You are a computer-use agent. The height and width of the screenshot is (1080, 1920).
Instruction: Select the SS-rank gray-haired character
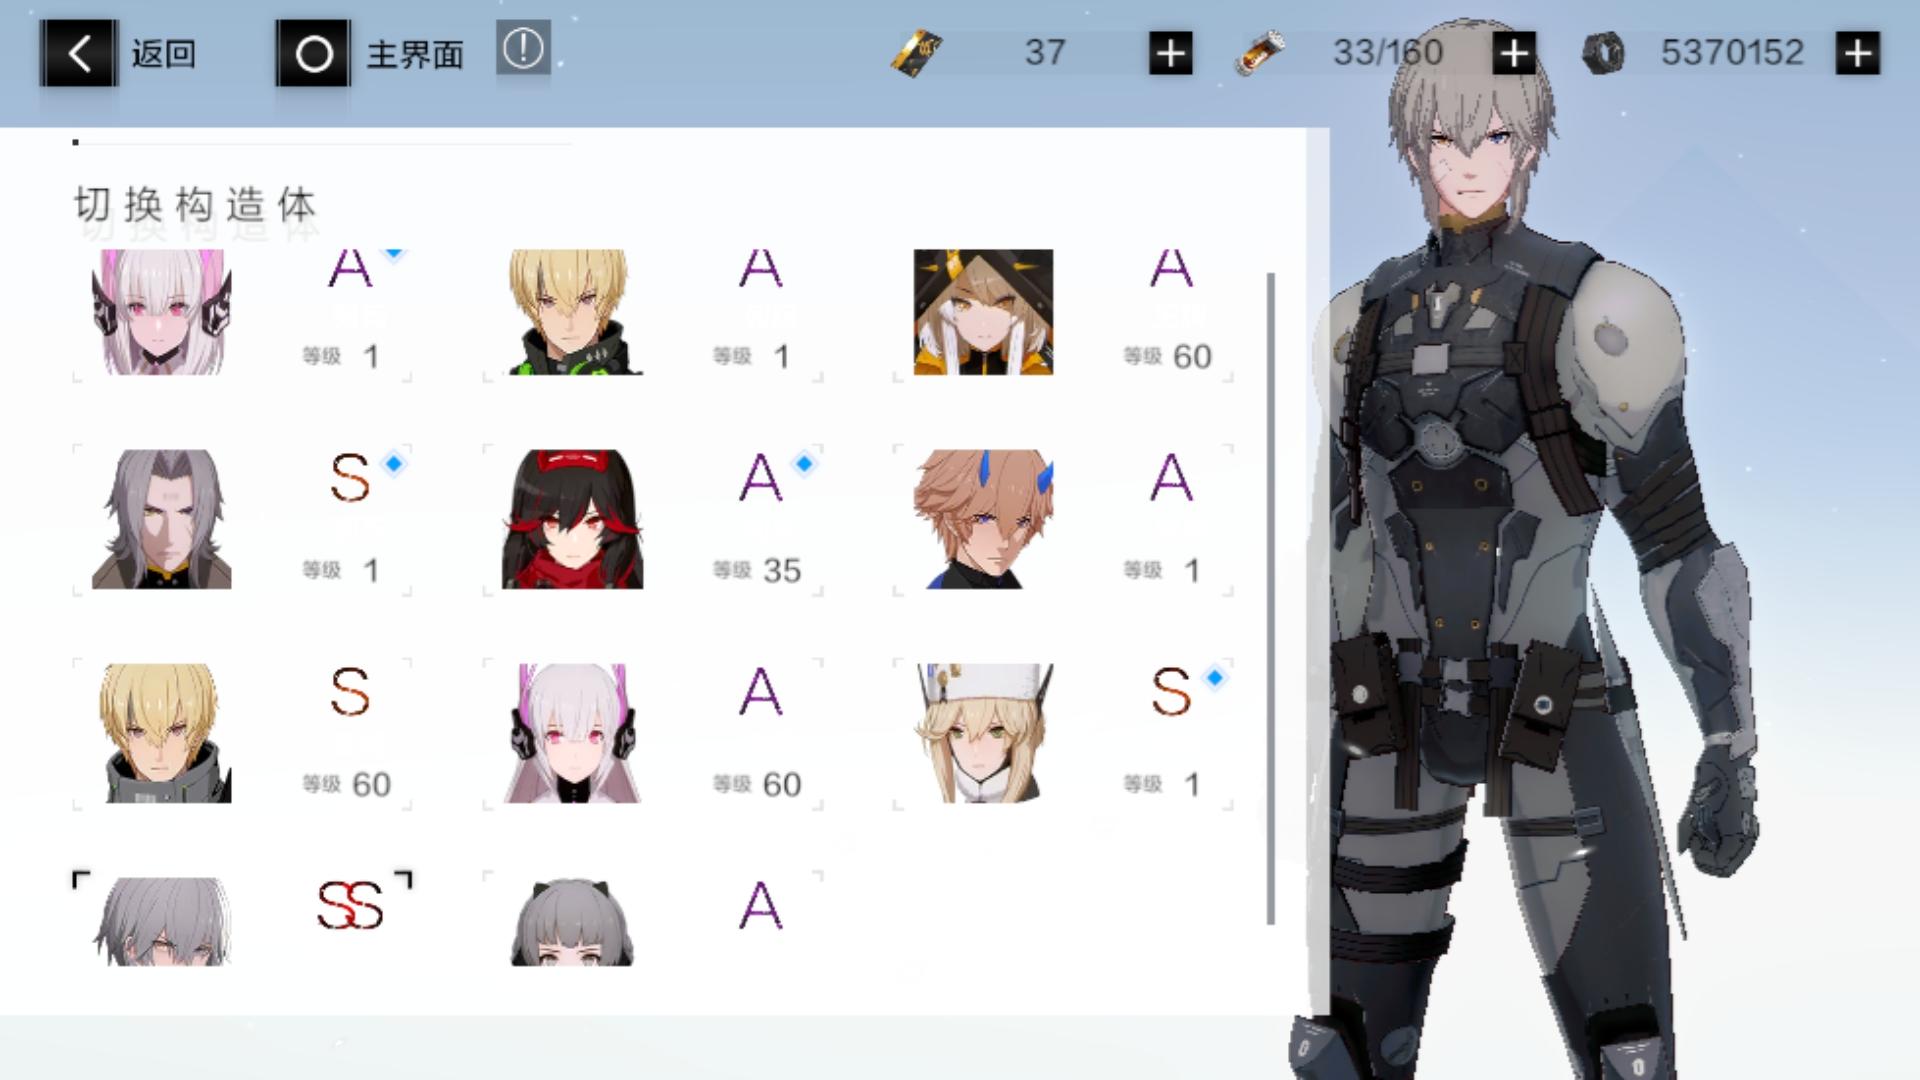(x=162, y=922)
